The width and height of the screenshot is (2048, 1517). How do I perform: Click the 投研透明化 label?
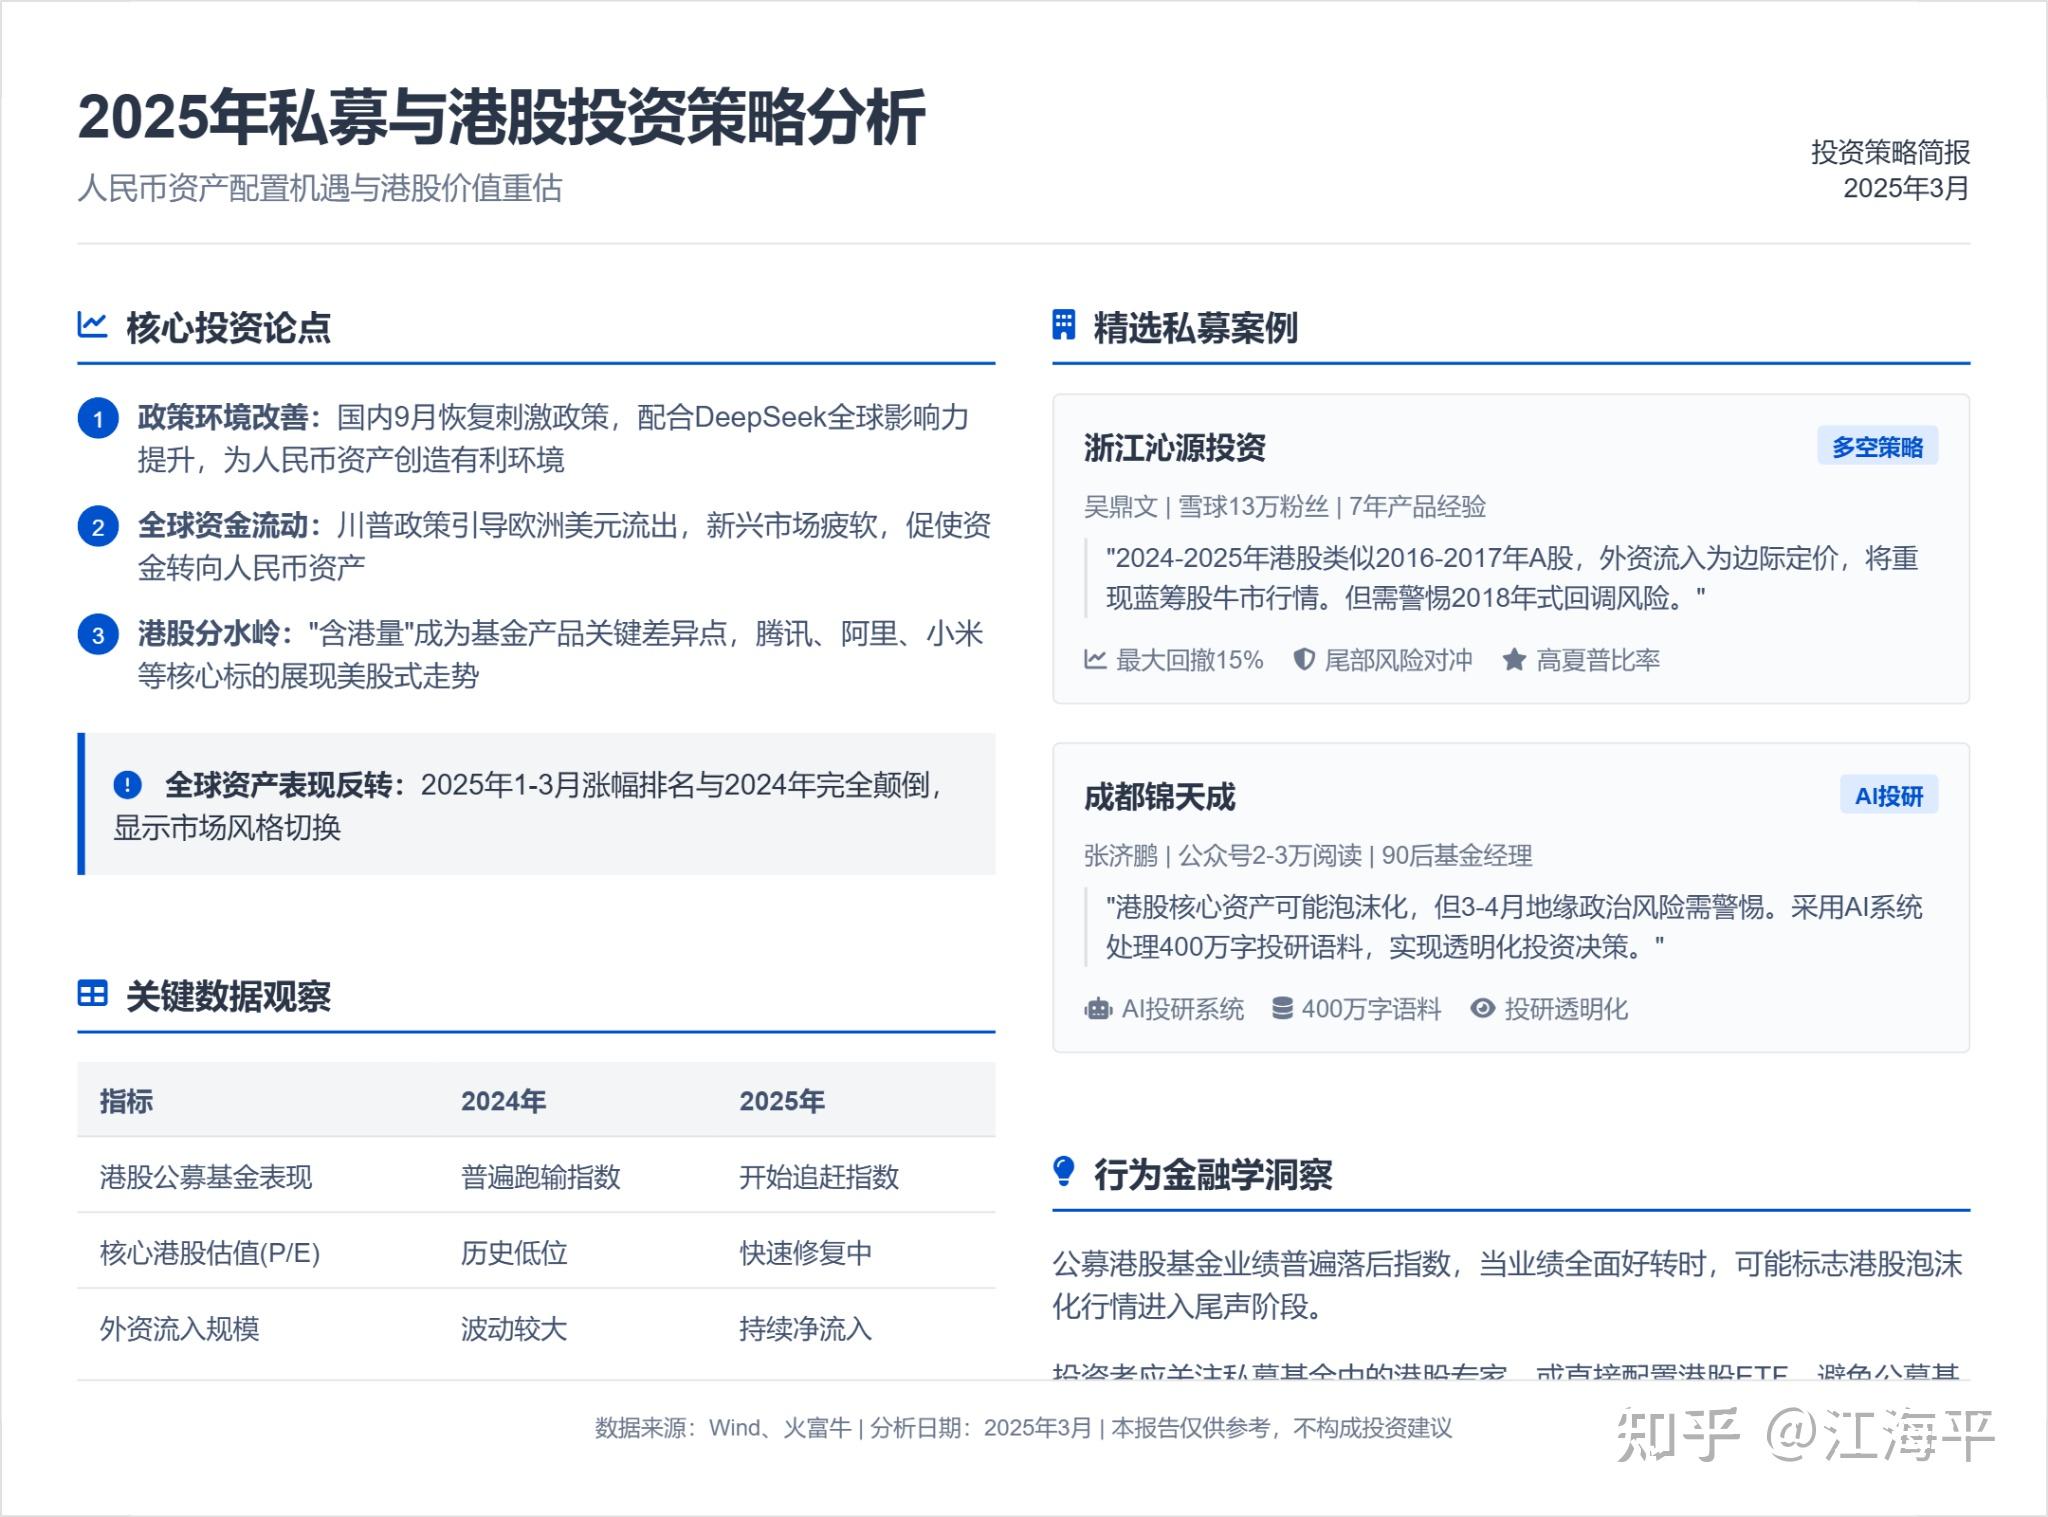[x=1566, y=1009]
